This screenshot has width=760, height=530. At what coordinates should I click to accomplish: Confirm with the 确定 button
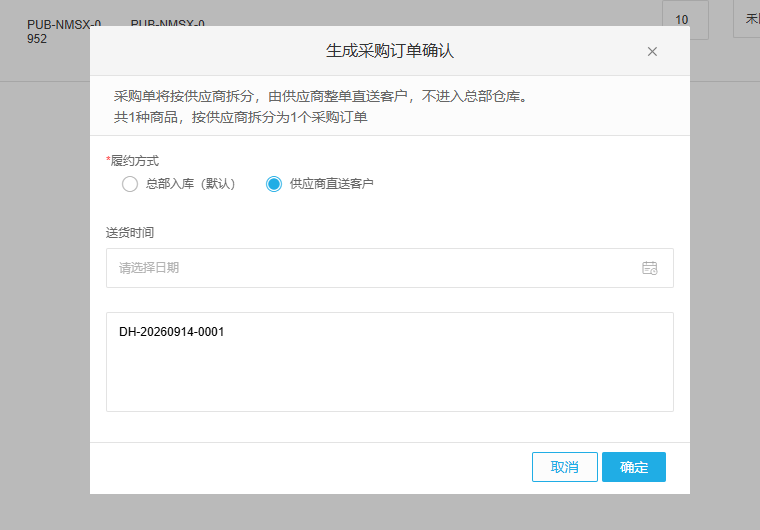coord(633,467)
